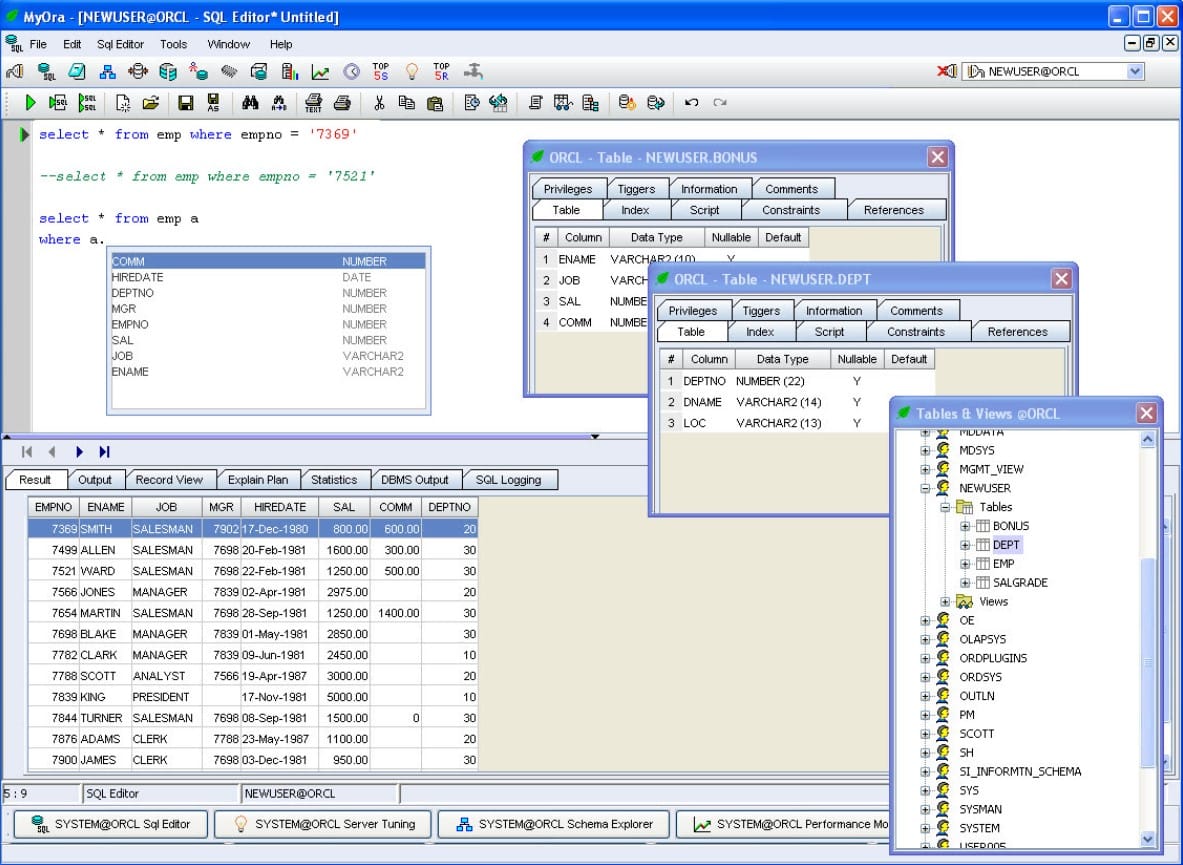Go to next record in results
This screenshot has height=865, width=1183.
tap(78, 452)
